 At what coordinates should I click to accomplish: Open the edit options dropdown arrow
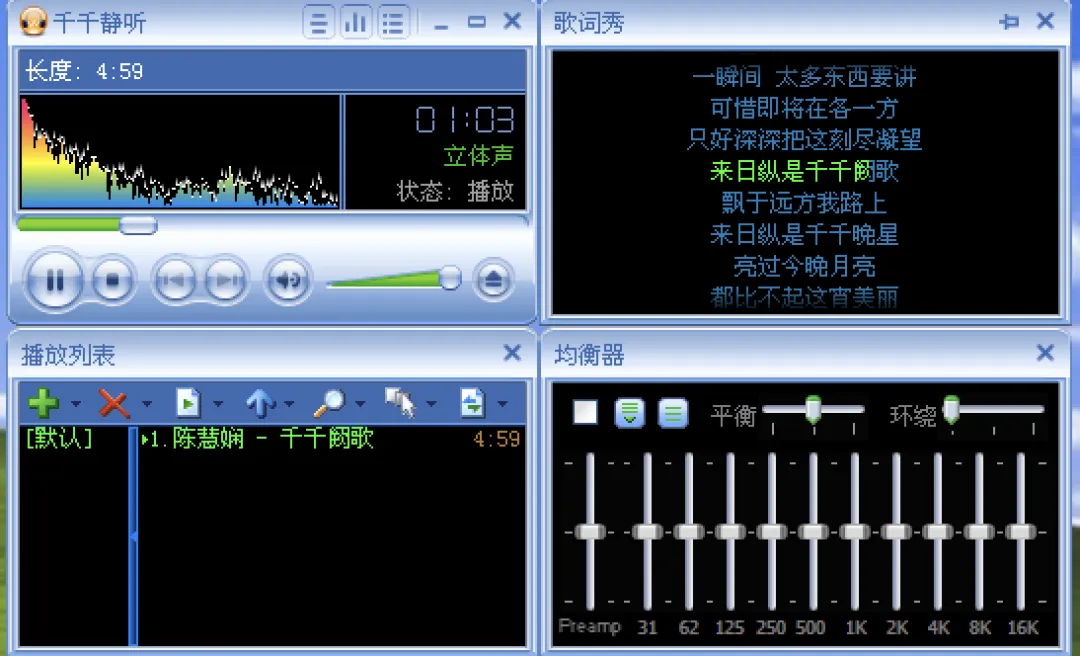tap(431, 404)
